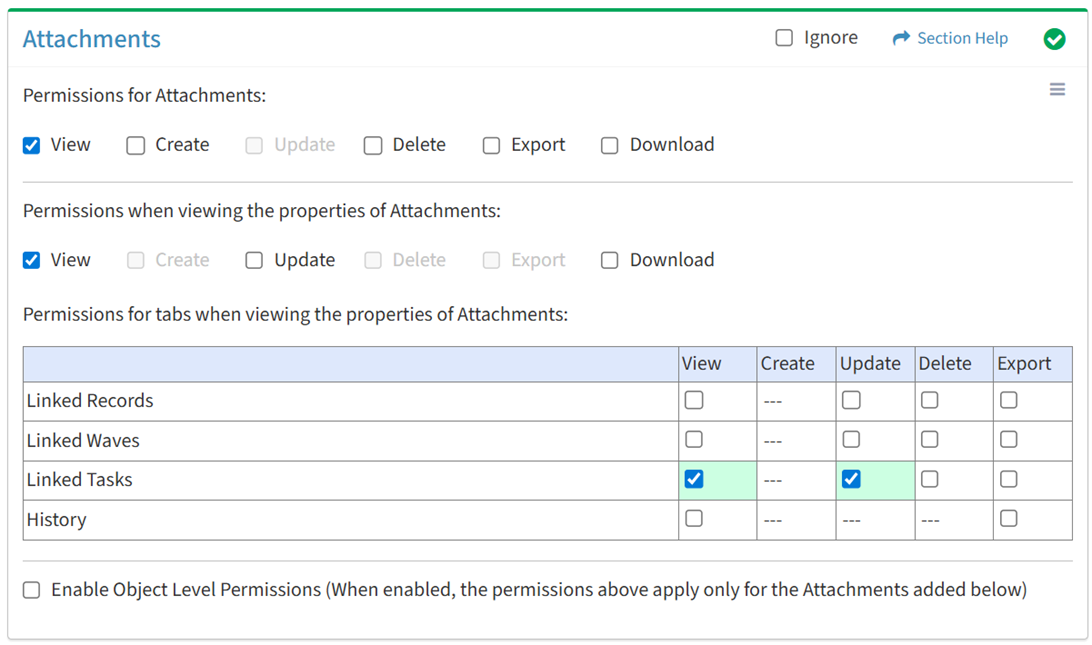Check the Delete box for Linked Tasks
Screen dimensions: 1092x645
pos(930,479)
